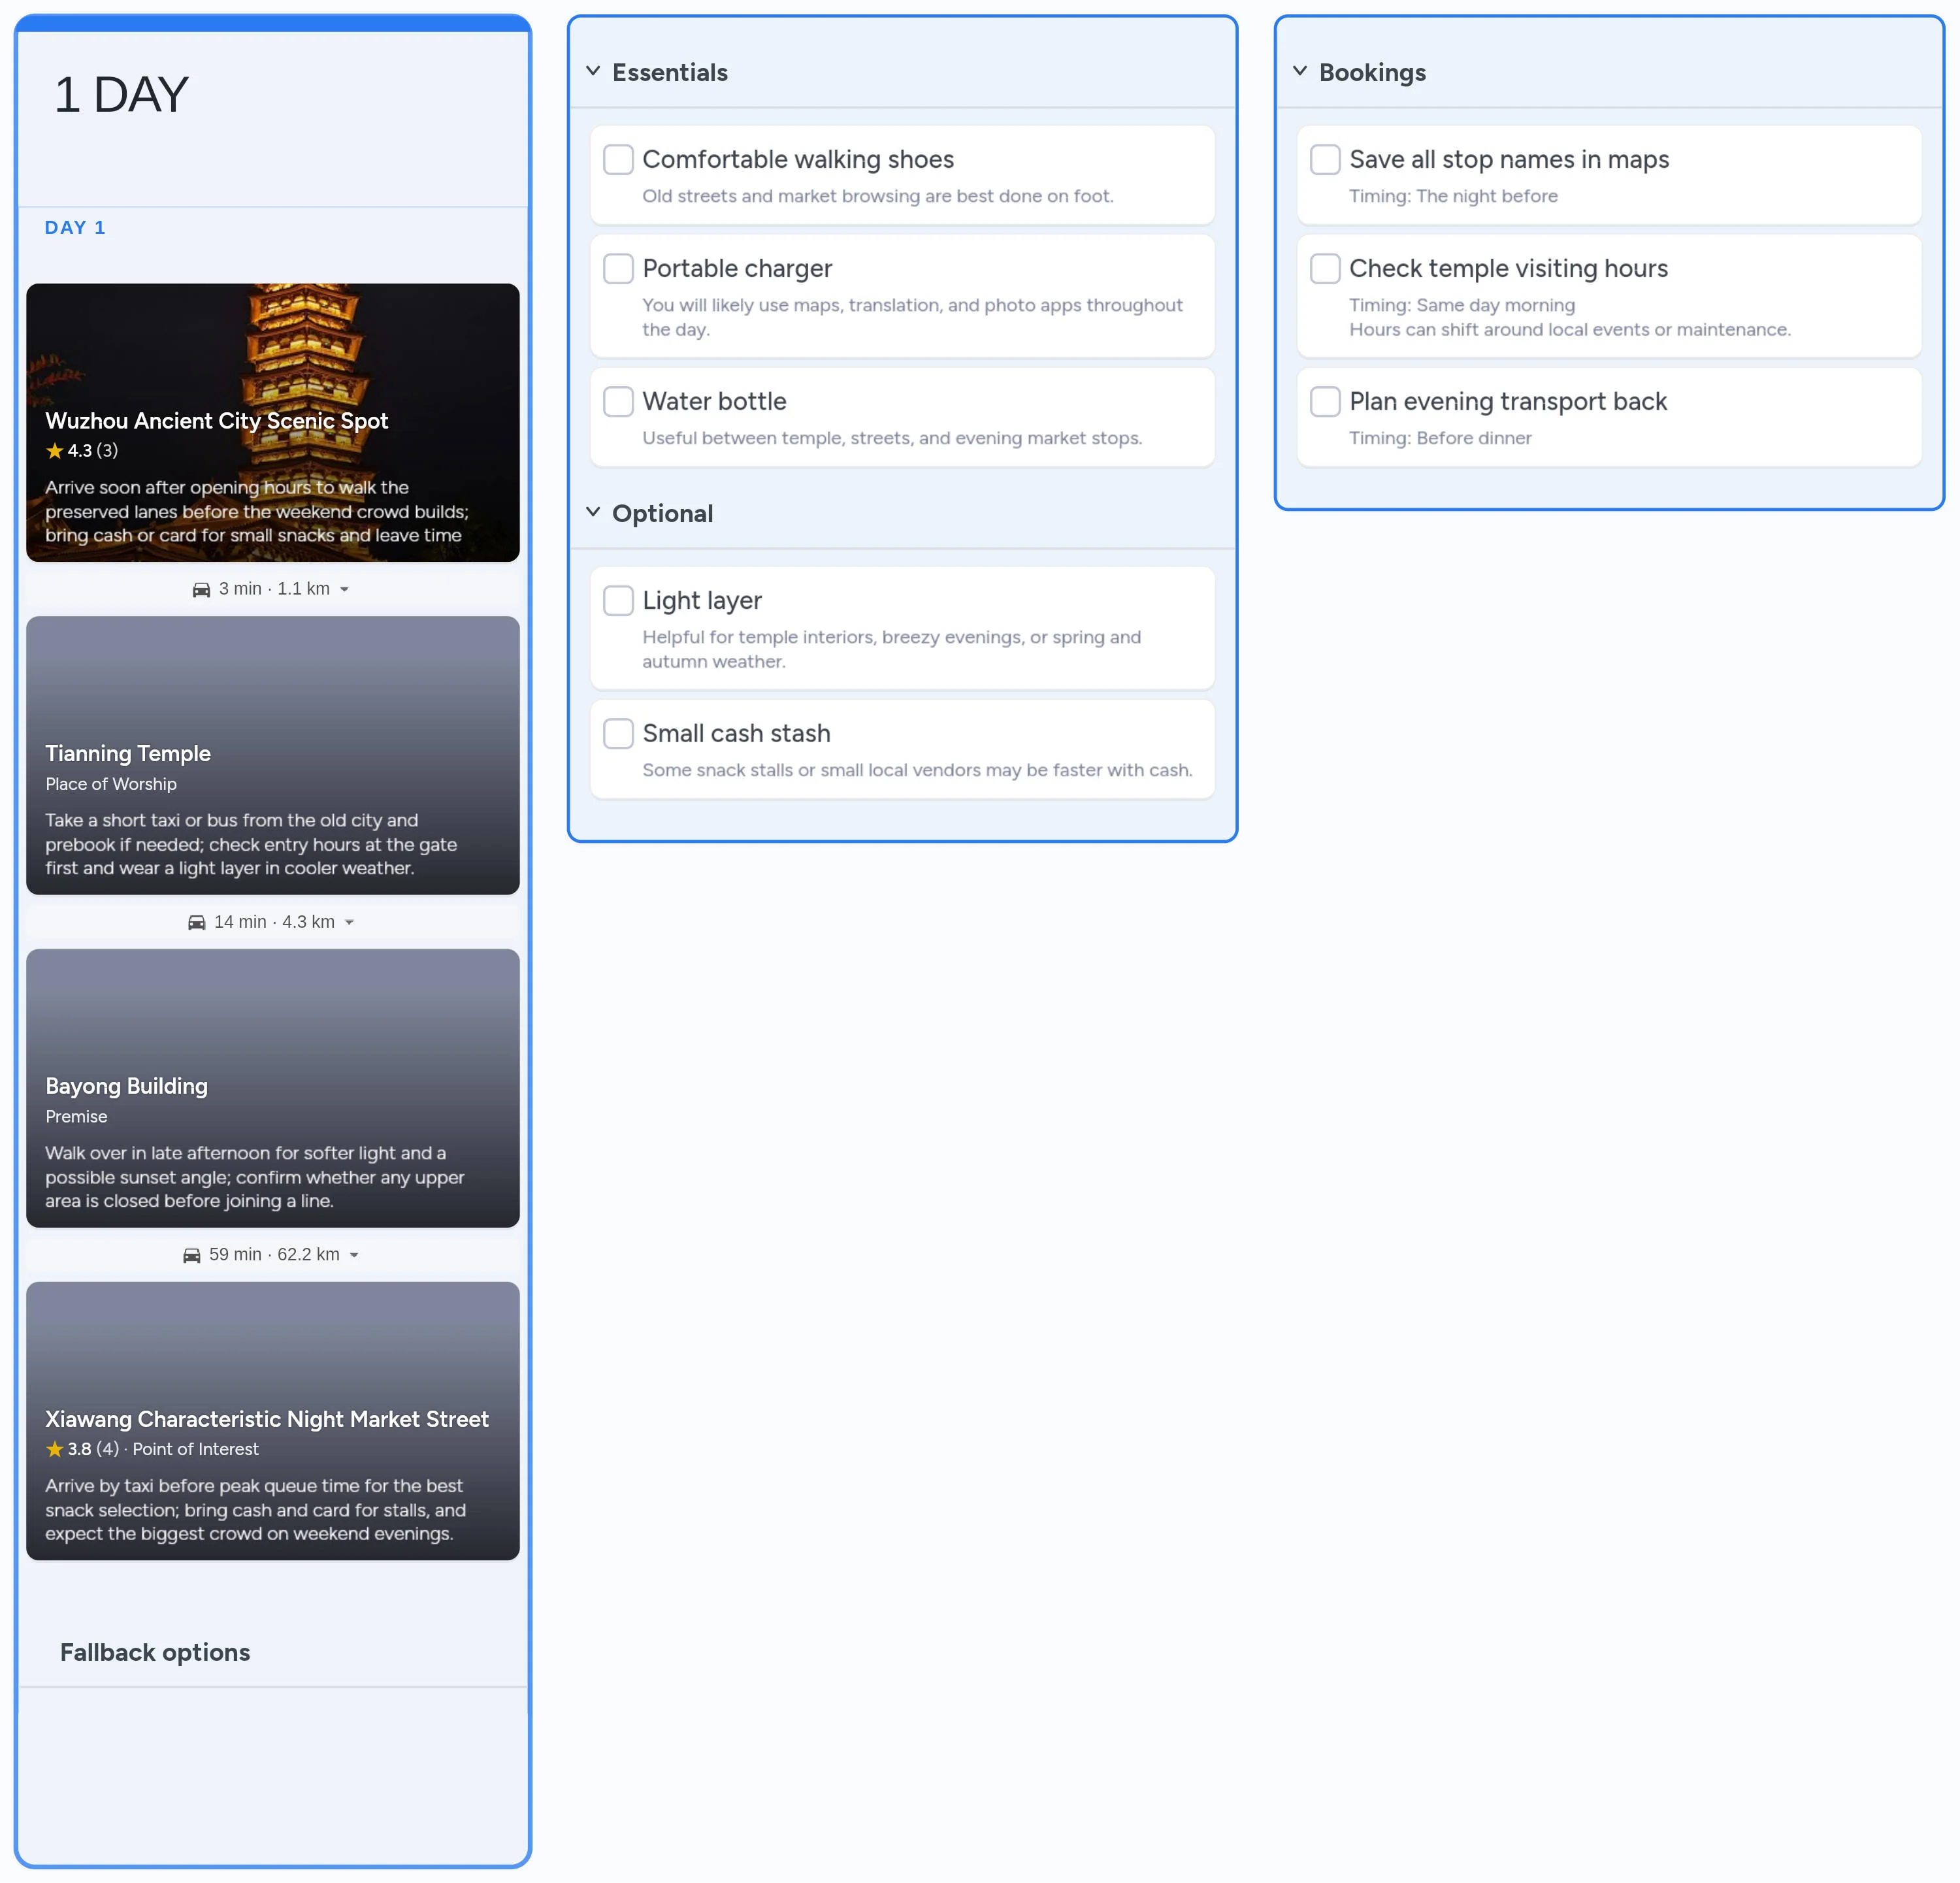Viewport: 1960px width, 1883px height.
Task: Open the Fallback options section
Action: point(155,1652)
